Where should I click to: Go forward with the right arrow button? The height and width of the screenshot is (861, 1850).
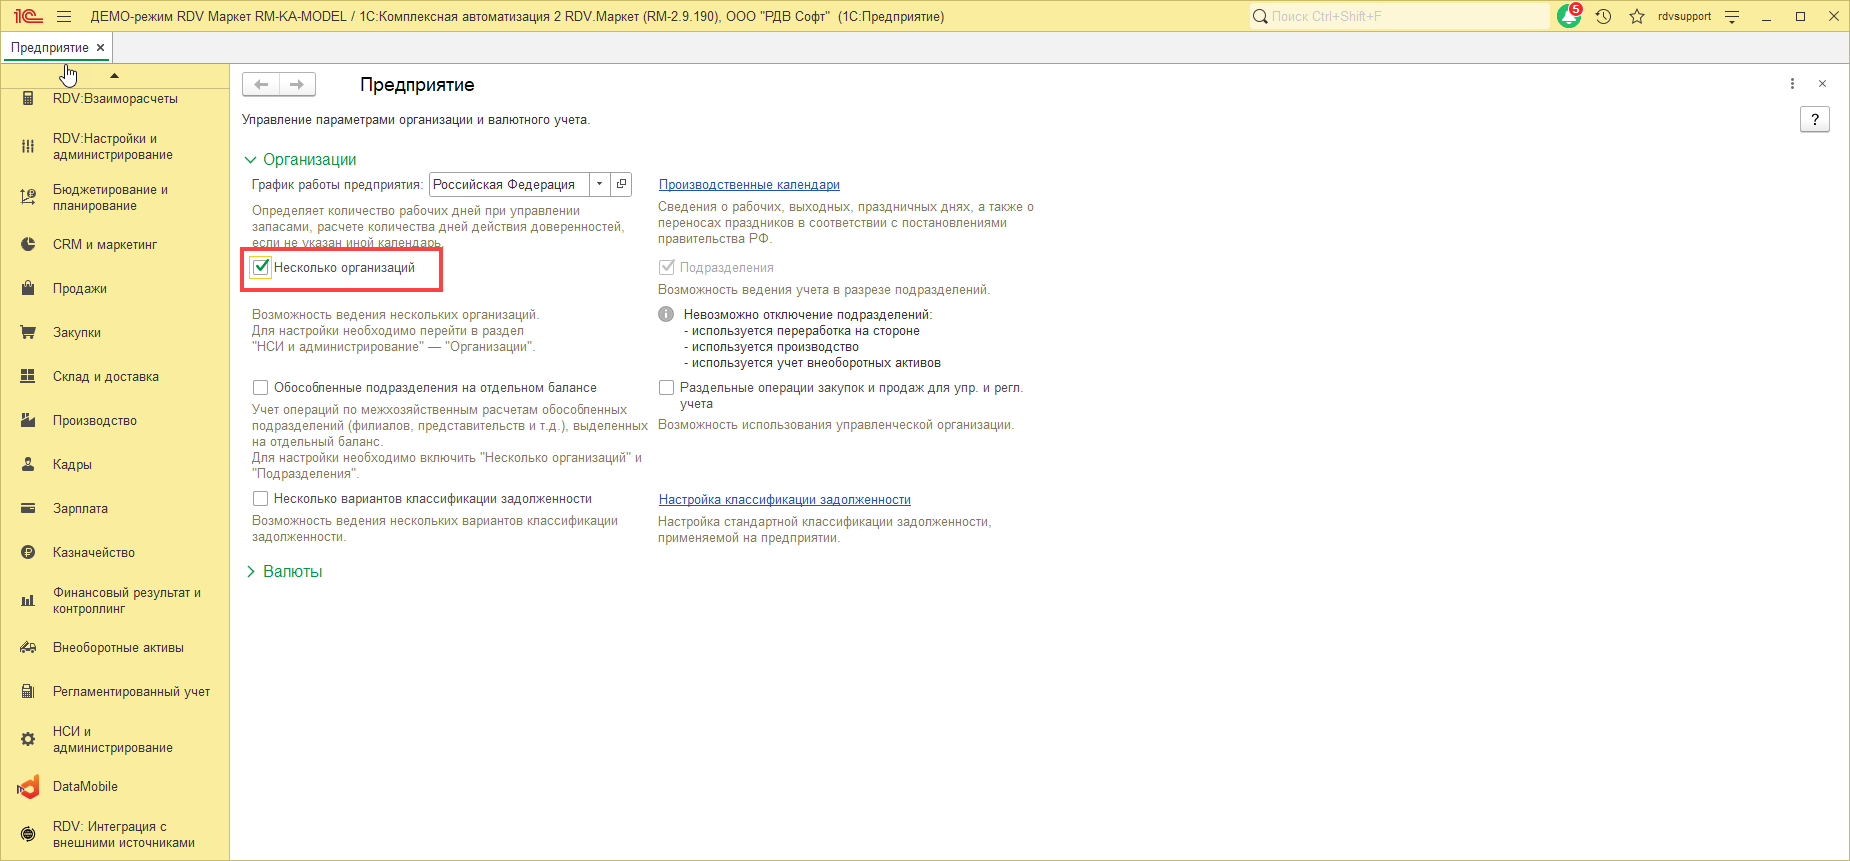(297, 85)
